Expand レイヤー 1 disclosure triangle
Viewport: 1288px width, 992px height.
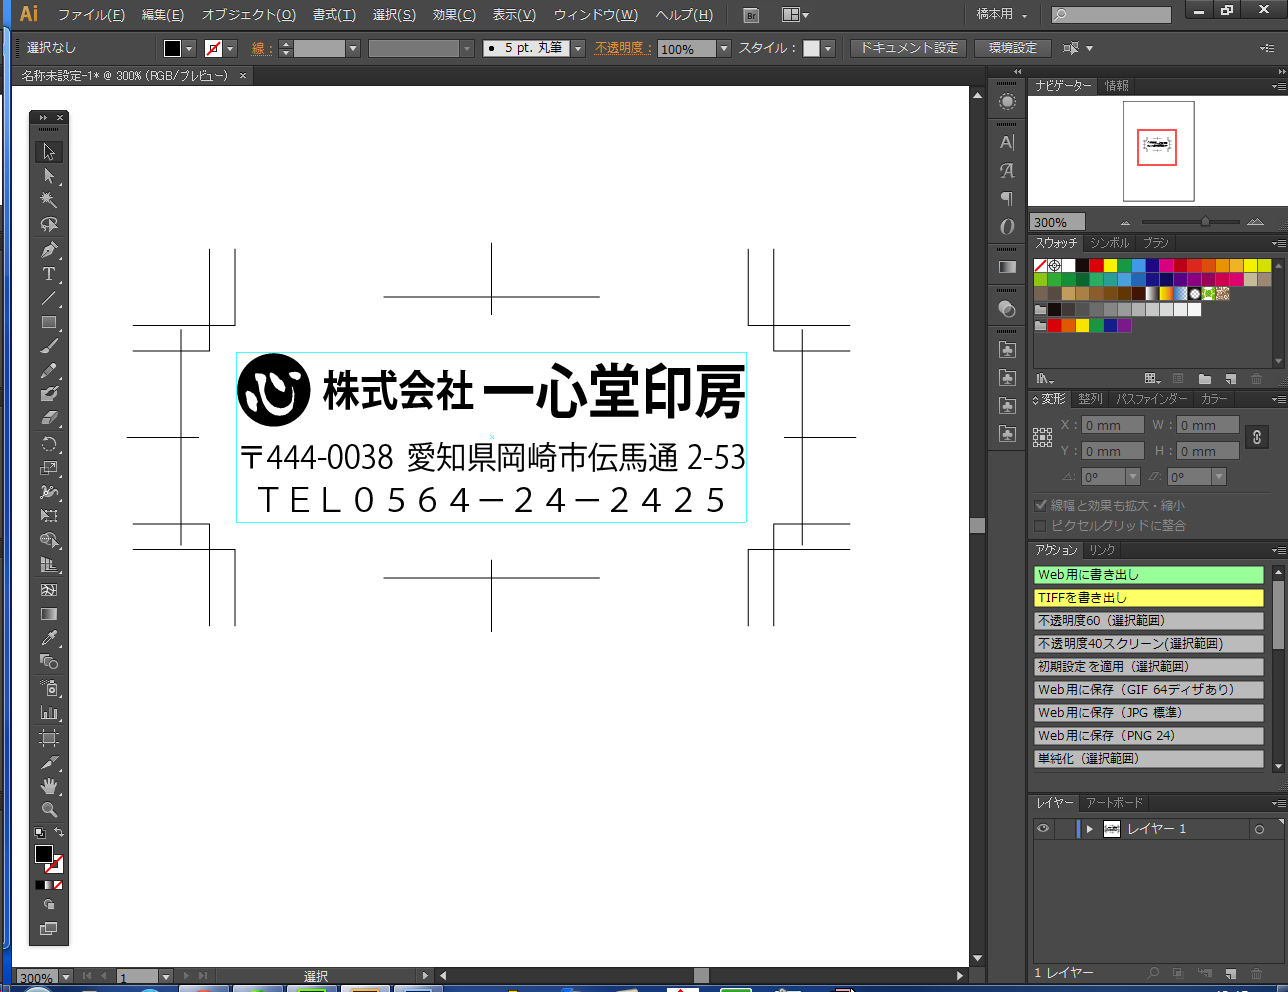tap(1090, 829)
